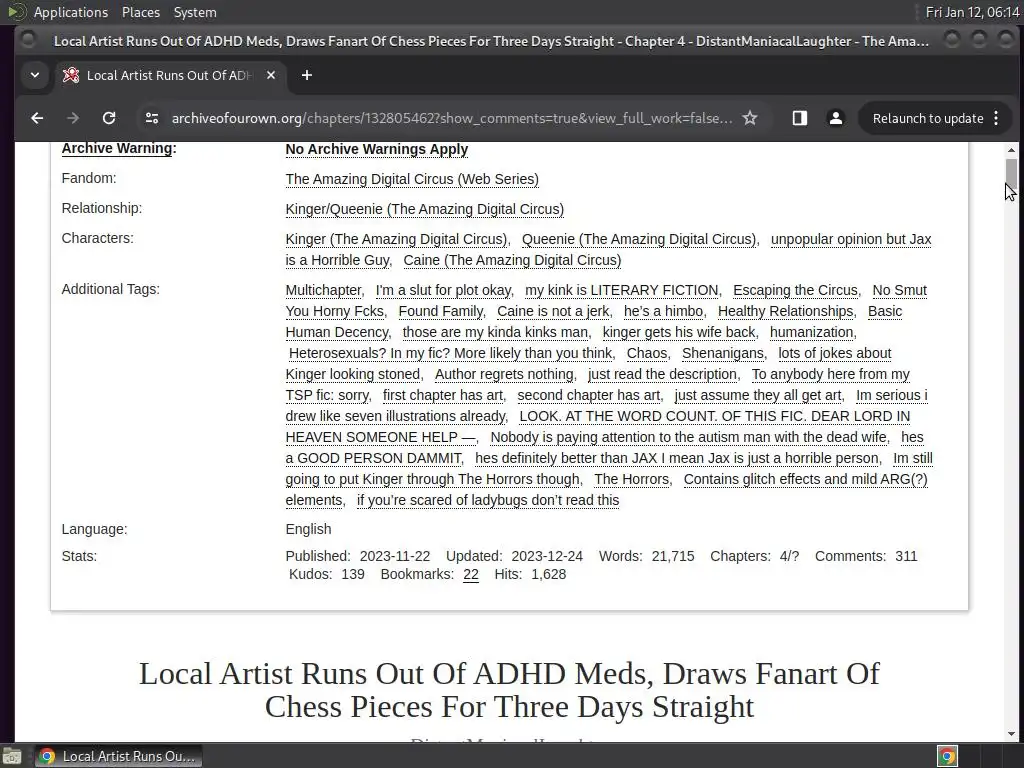Click Author regrets nothing tag

point(504,374)
